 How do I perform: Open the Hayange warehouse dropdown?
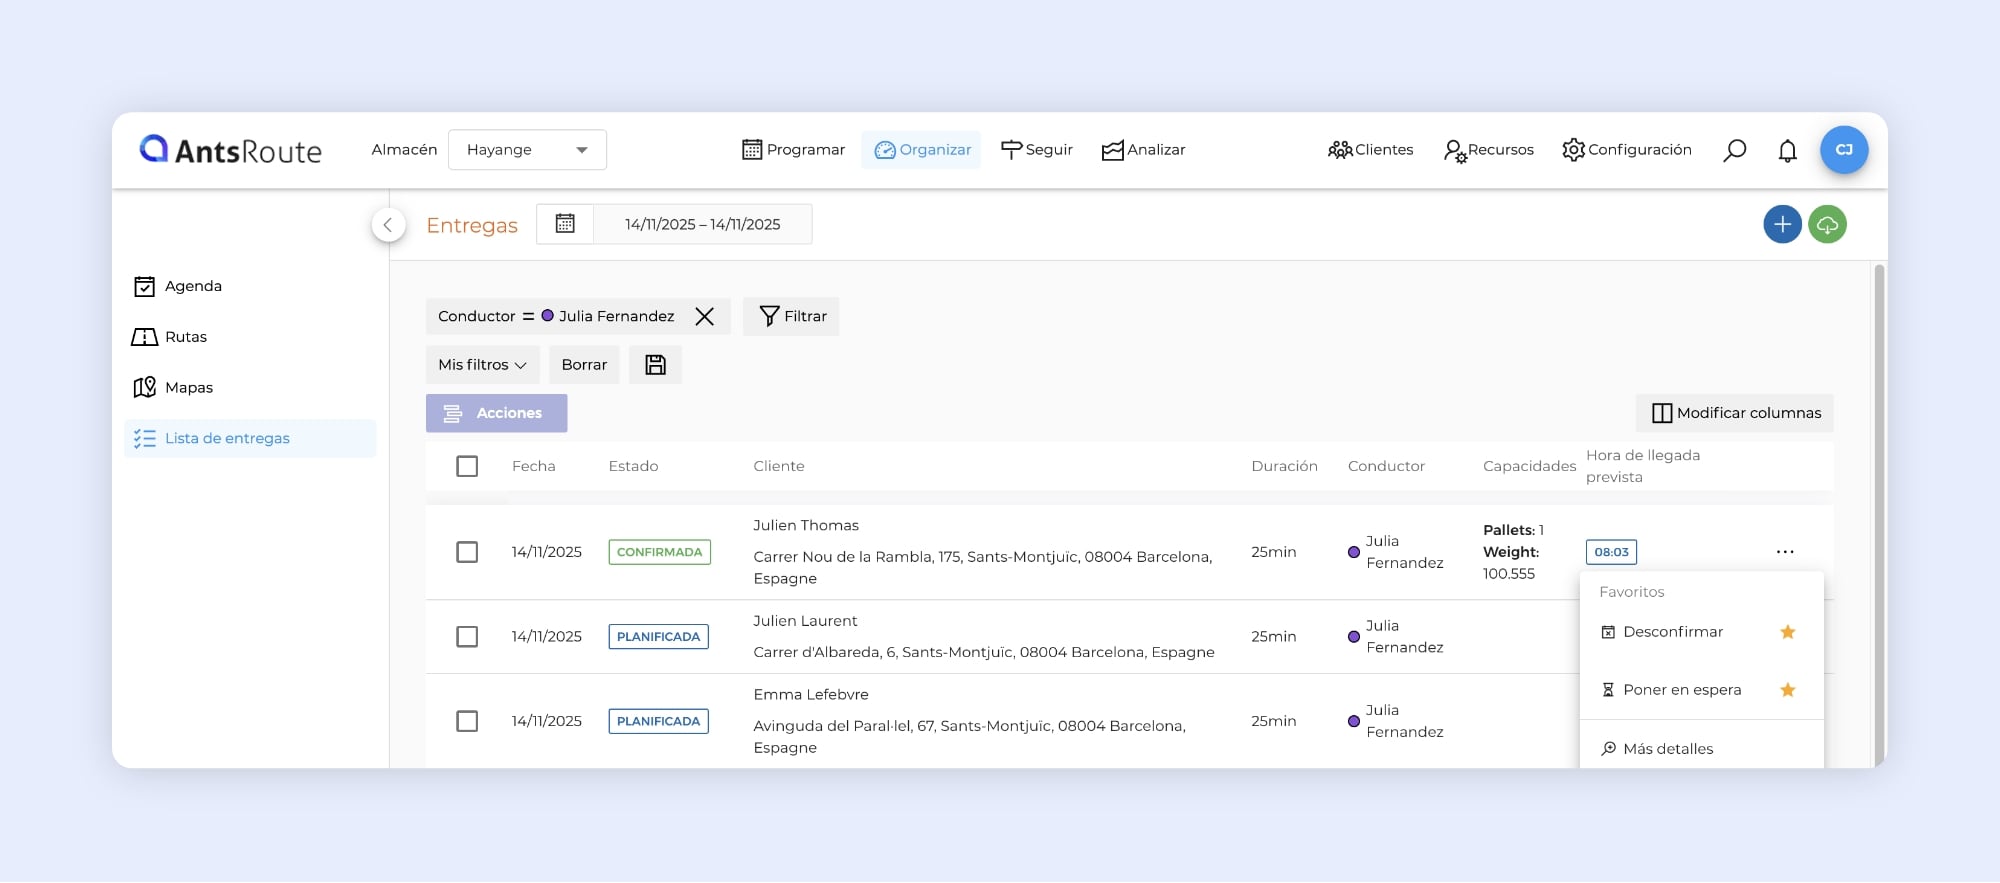[x=527, y=150]
